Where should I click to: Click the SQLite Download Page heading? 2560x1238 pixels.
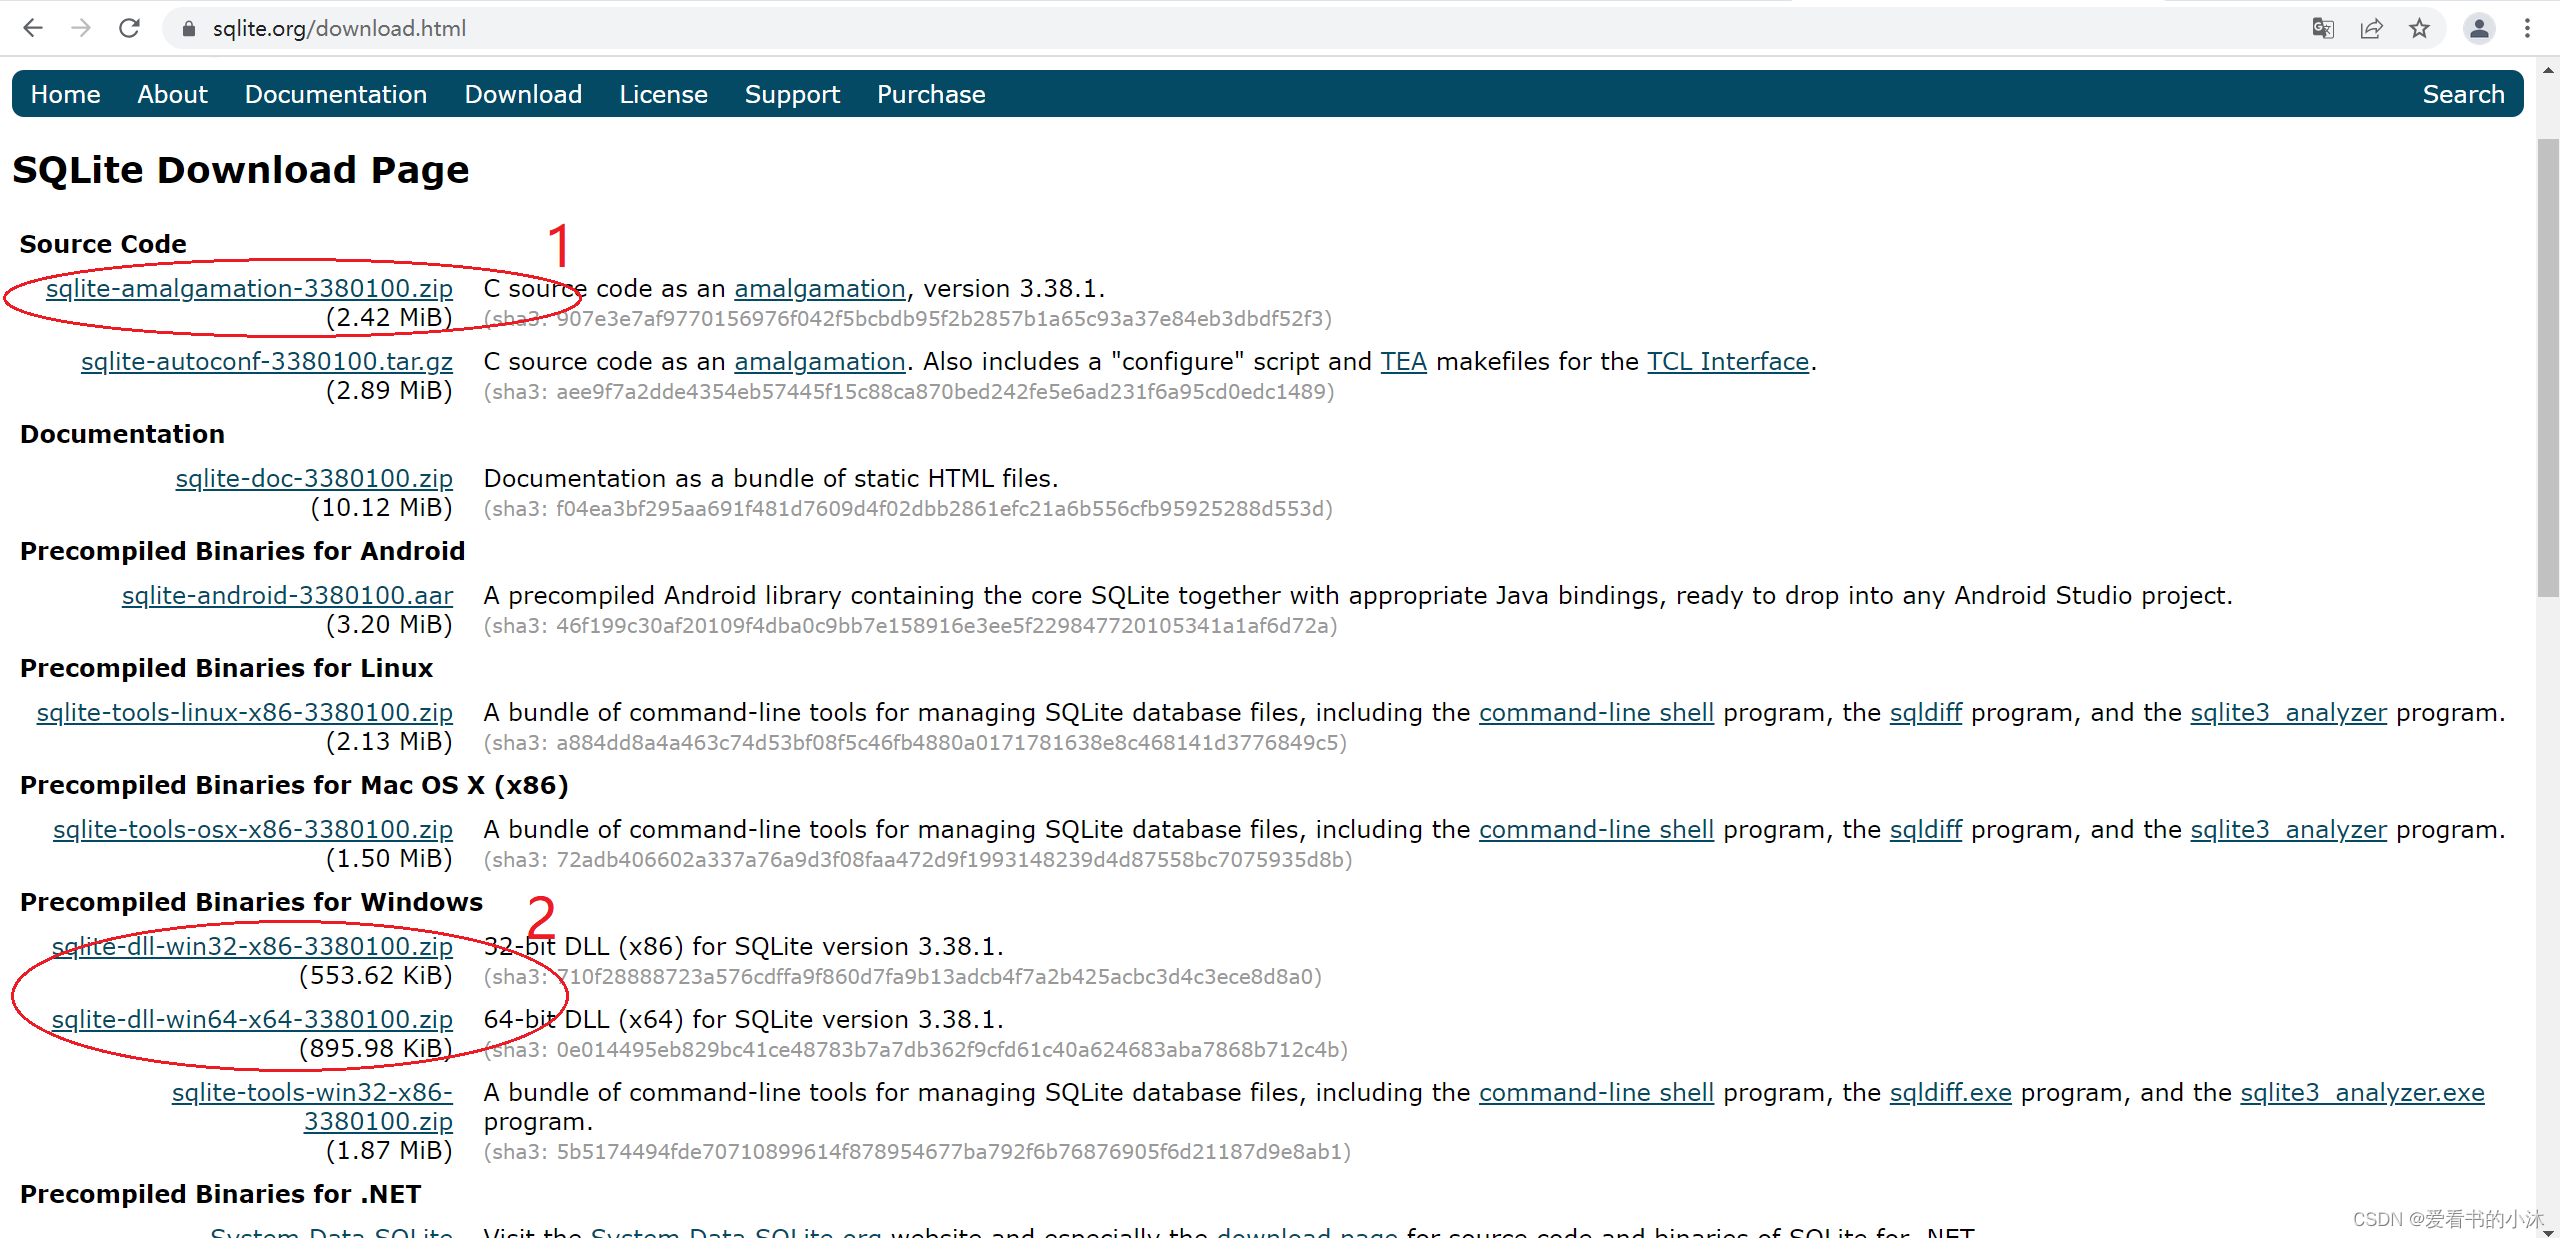pos(240,170)
